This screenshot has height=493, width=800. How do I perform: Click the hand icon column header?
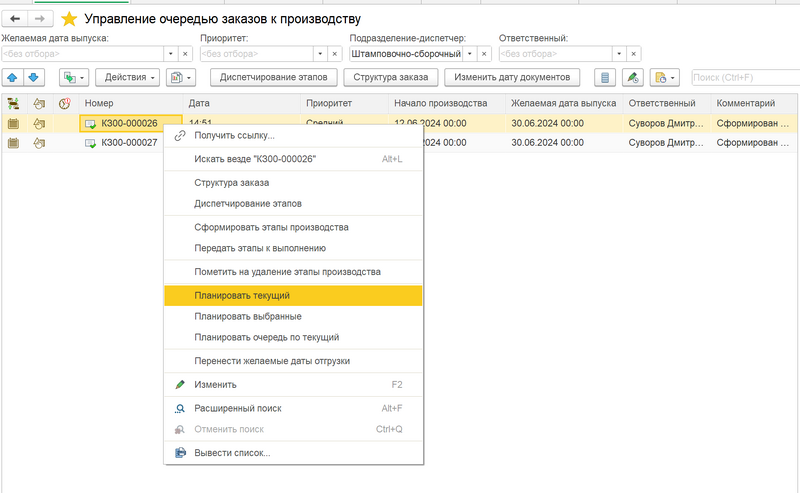[x=39, y=104]
